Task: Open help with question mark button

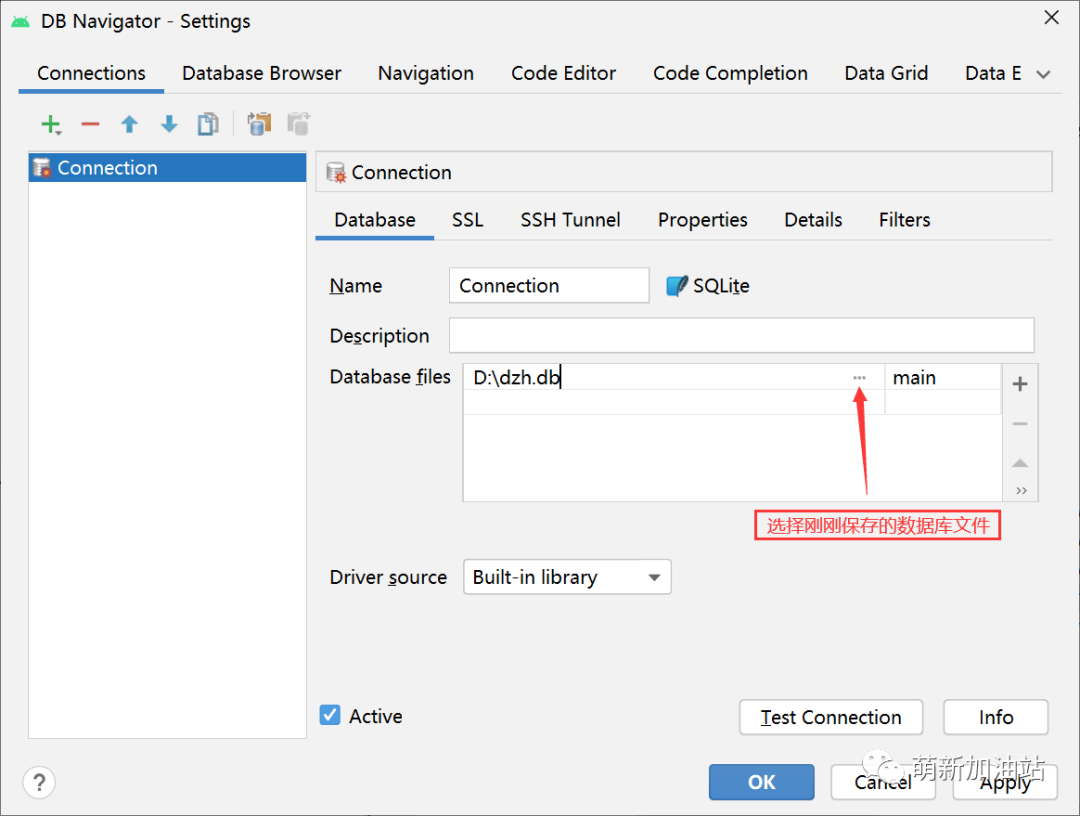Action: (39, 782)
